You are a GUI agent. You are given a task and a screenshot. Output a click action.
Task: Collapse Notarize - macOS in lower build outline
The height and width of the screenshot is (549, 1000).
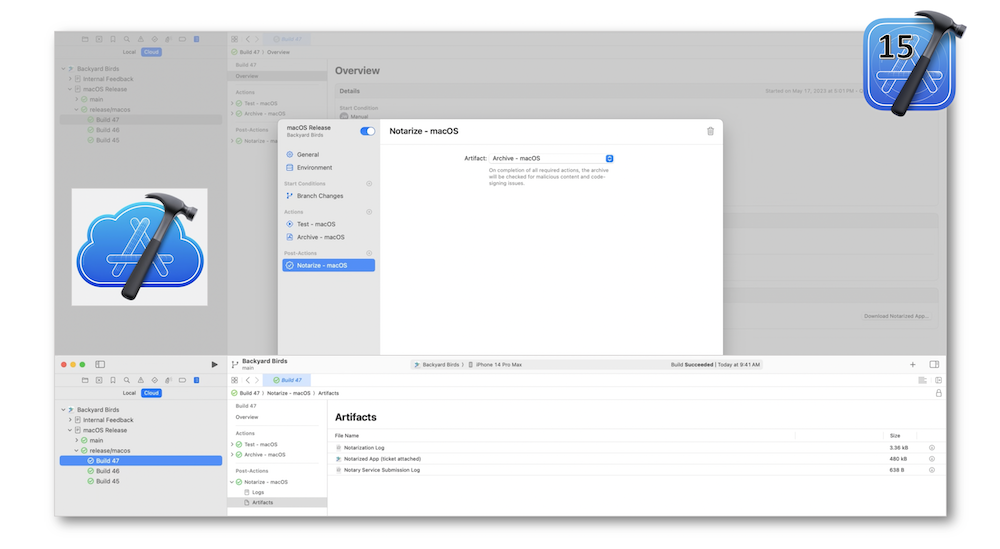click(x=232, y=482)
